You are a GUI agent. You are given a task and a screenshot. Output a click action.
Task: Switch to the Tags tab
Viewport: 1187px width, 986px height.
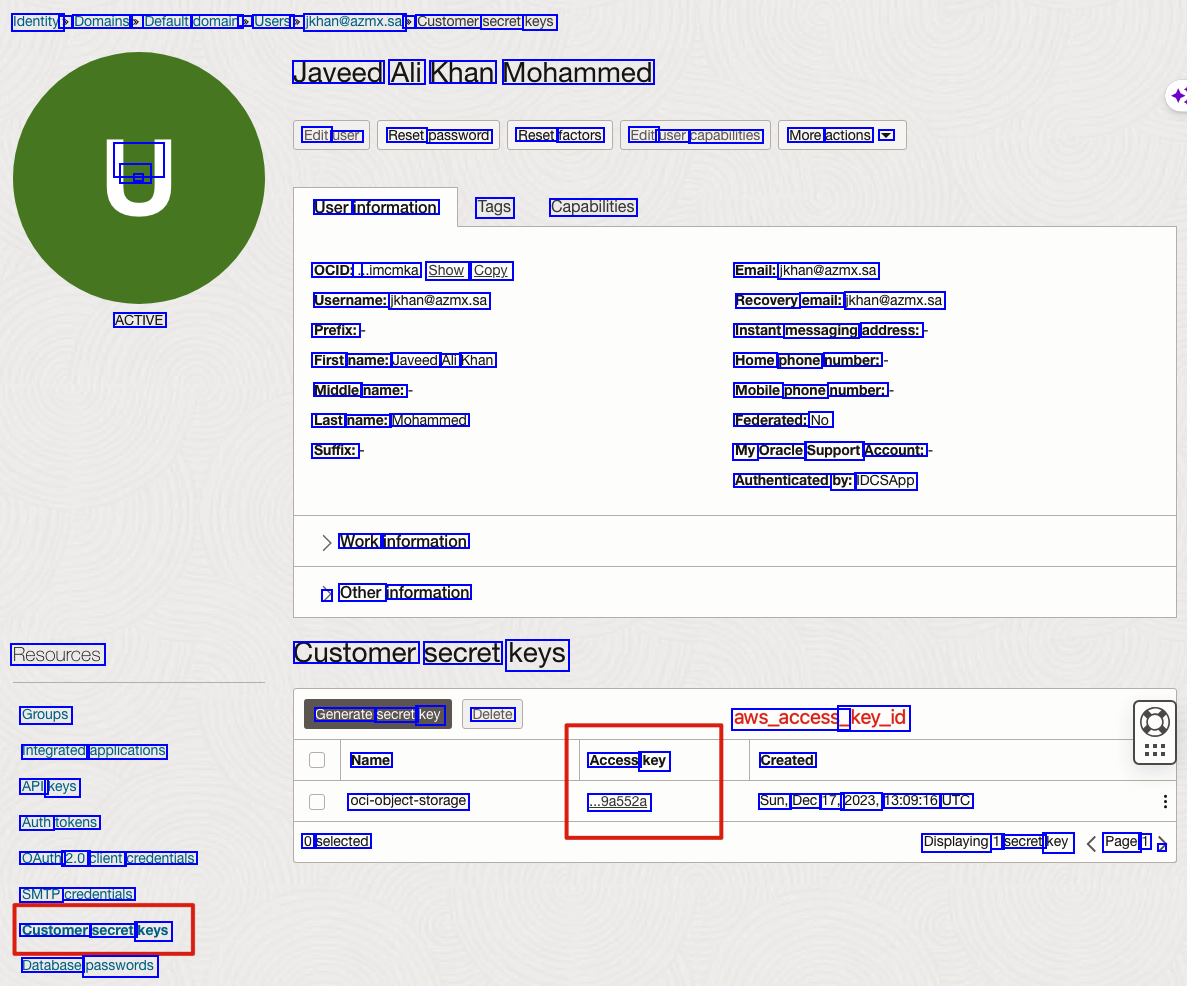[x=494, y=207]
